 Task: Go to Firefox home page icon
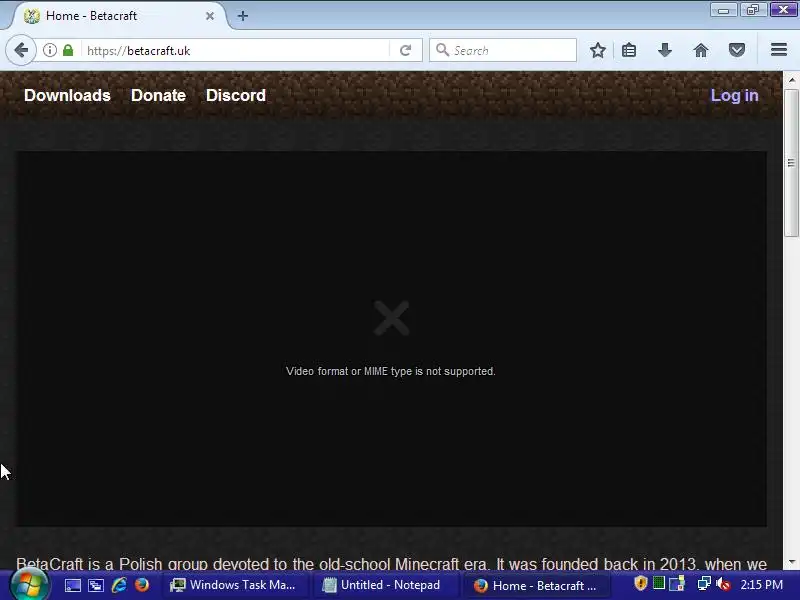701,50
